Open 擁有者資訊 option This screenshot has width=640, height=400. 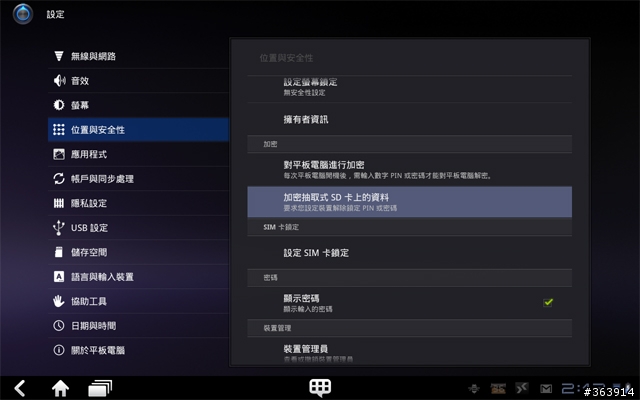click(x=409, y=119)
